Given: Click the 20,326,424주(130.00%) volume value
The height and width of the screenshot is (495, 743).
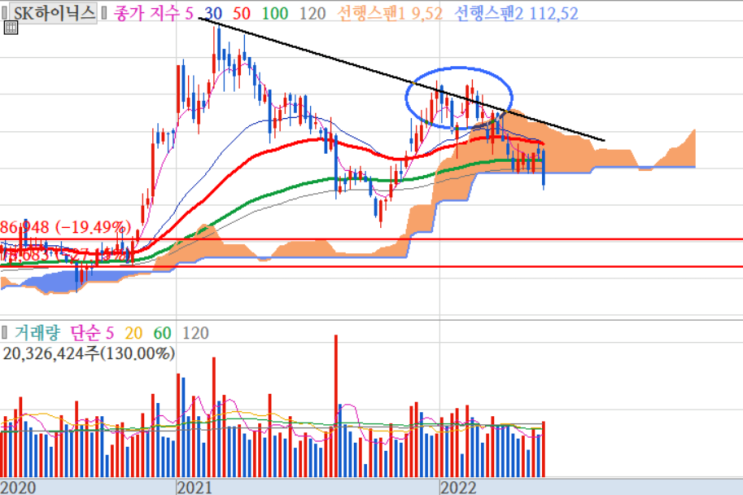Looking at the screenshot, I should 89,353.
